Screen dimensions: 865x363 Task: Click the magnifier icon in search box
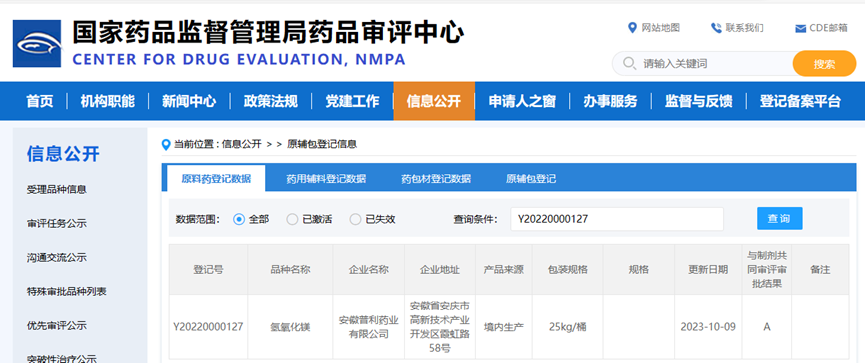click(629, 63)
